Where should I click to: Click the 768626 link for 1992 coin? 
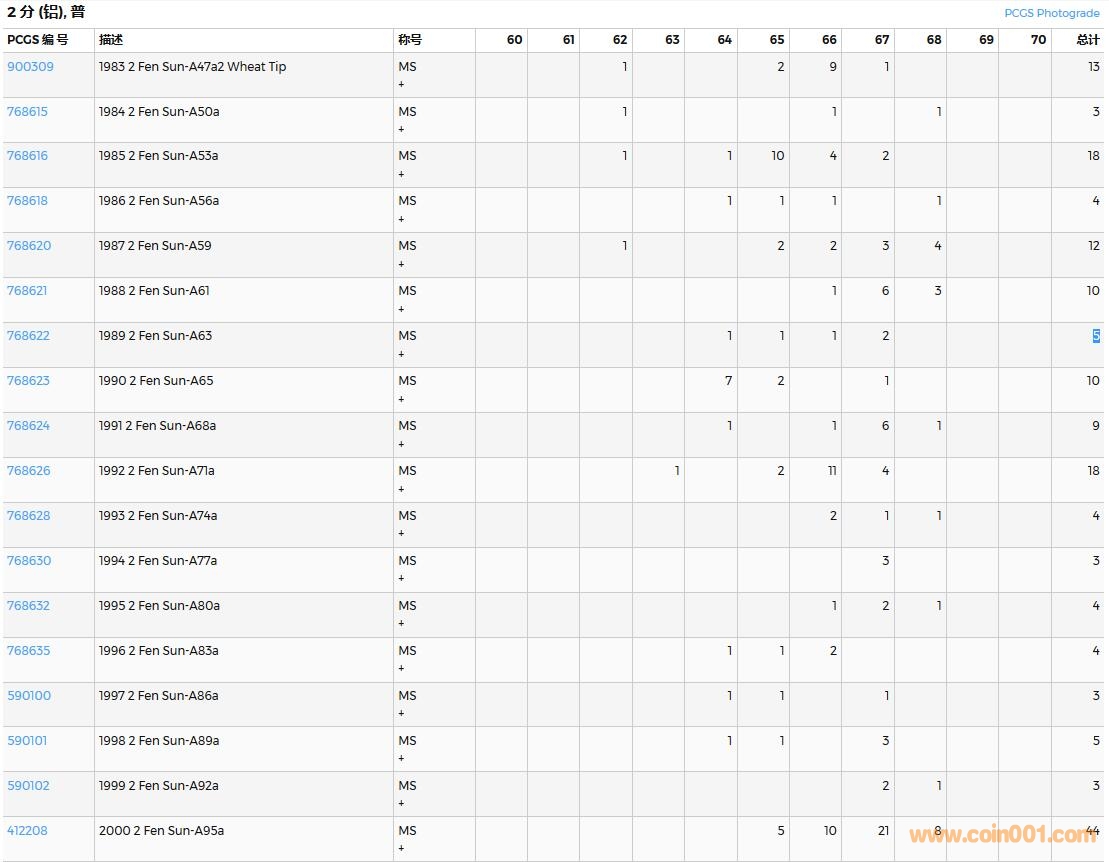[28, 471]
